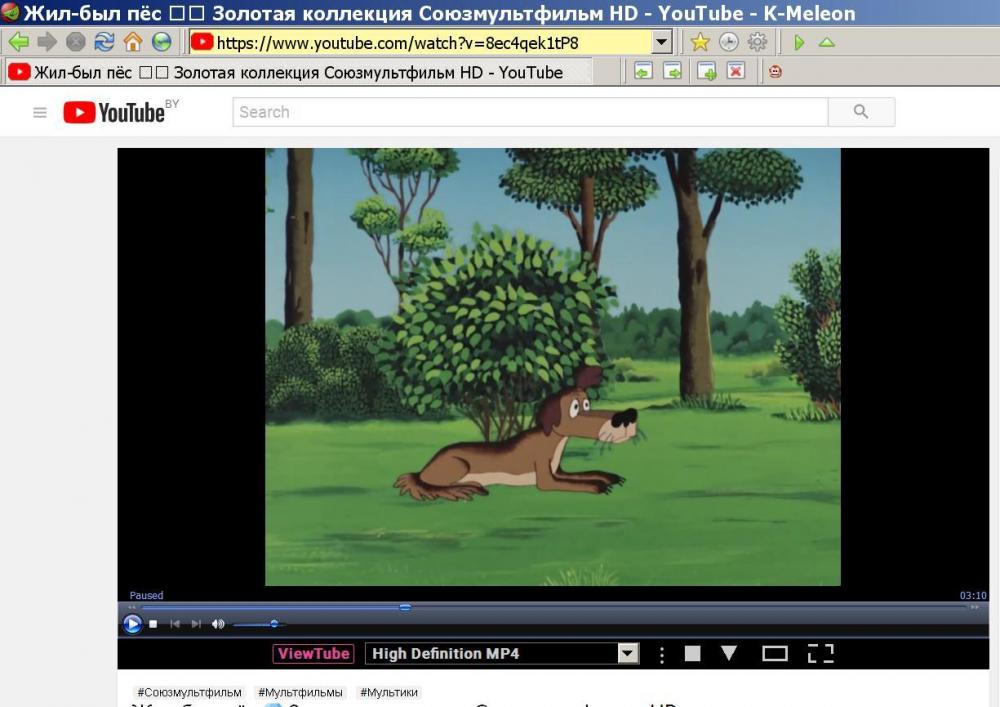The image size is (1000, 707).
Task: Open the YouTube hamburger guide menu
Action: coord(40,113)
